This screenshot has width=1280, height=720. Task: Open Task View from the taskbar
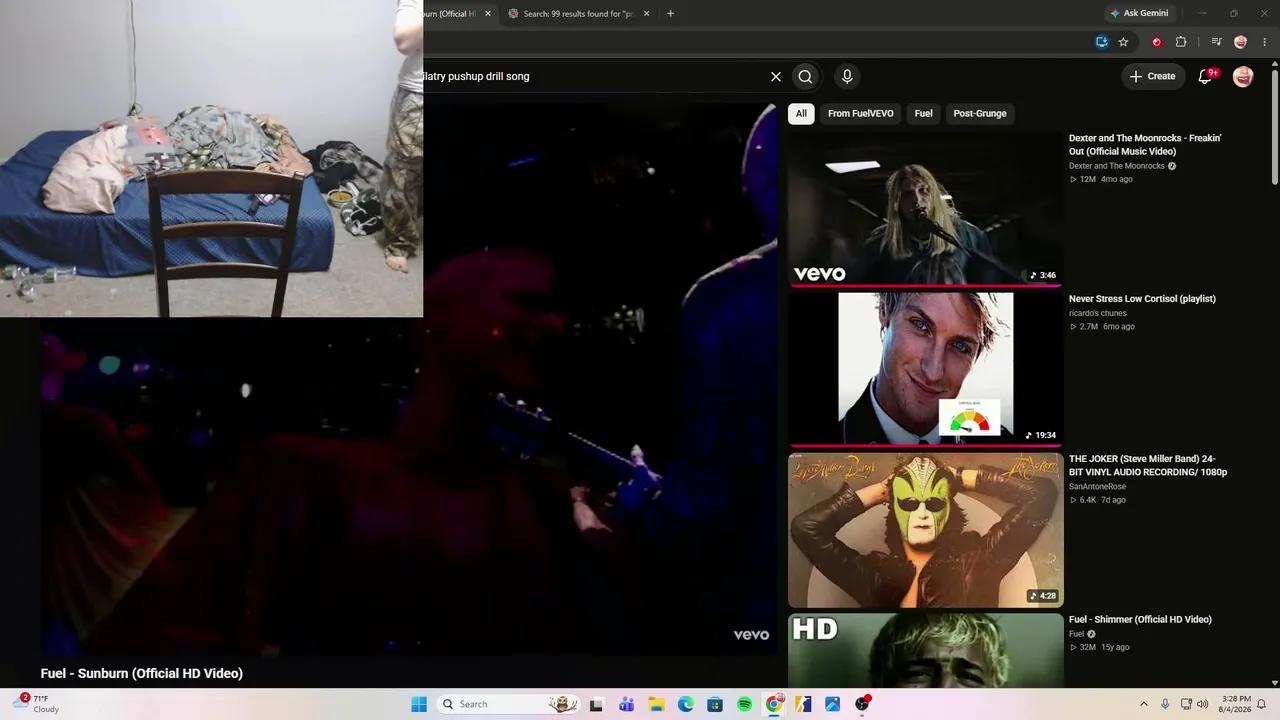597,704
